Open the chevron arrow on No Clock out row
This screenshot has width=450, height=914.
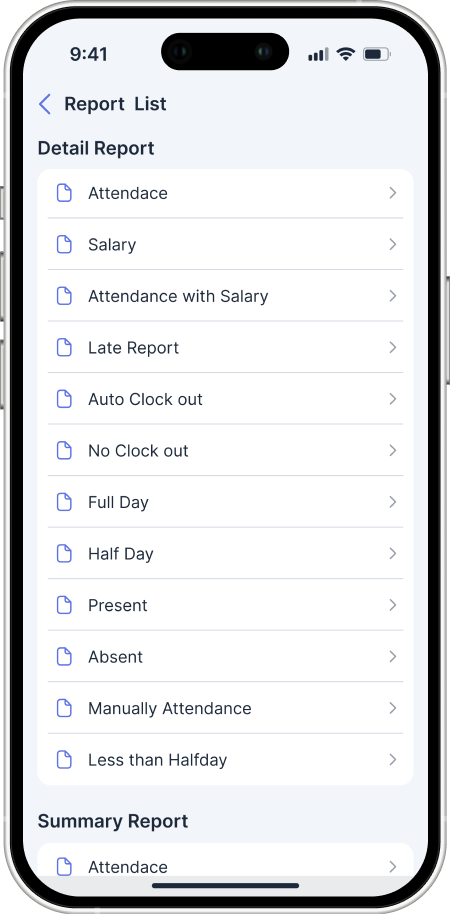point(393,451)
